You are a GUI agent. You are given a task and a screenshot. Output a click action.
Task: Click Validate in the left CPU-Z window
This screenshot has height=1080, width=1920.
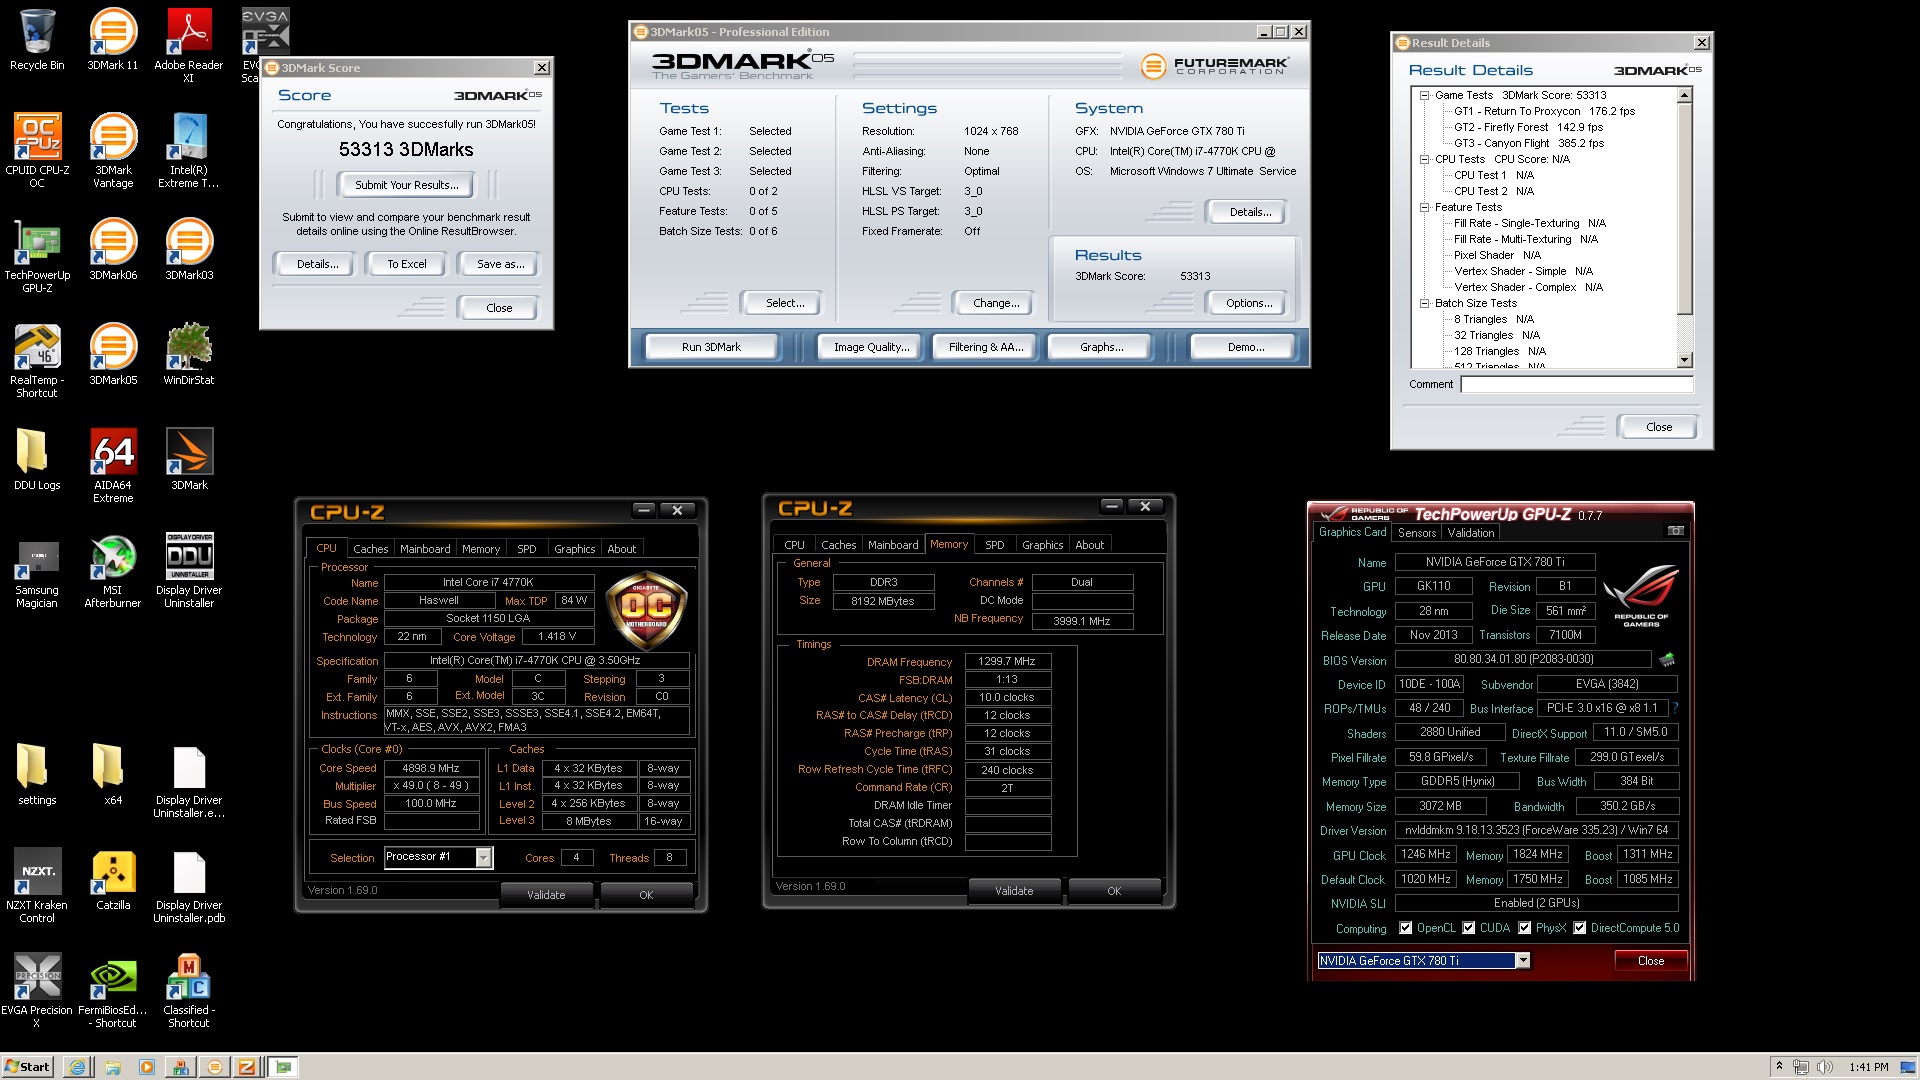coord(546,895)
